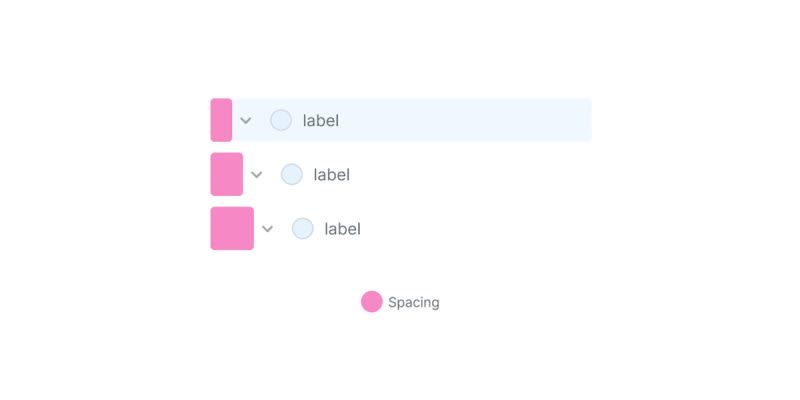Click the chevron in the middle row
800x400 pixels.
(257, 175)
